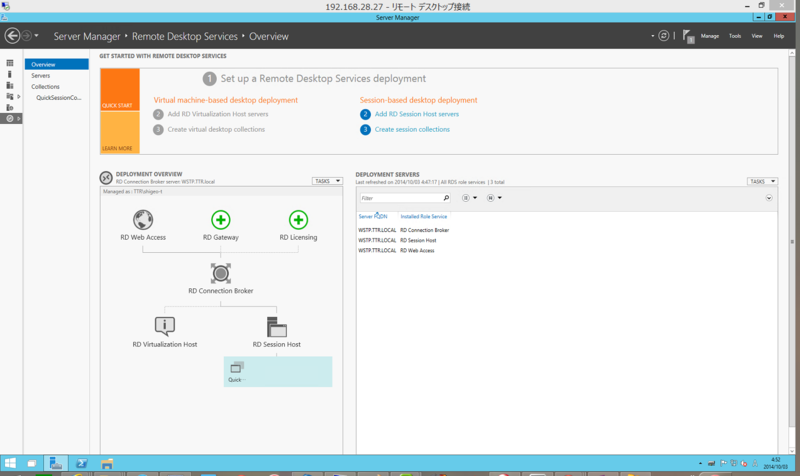Expand File and Storage Services arrow
The width and height of the screenshot is (800, 476).
[x=19, y=96]
